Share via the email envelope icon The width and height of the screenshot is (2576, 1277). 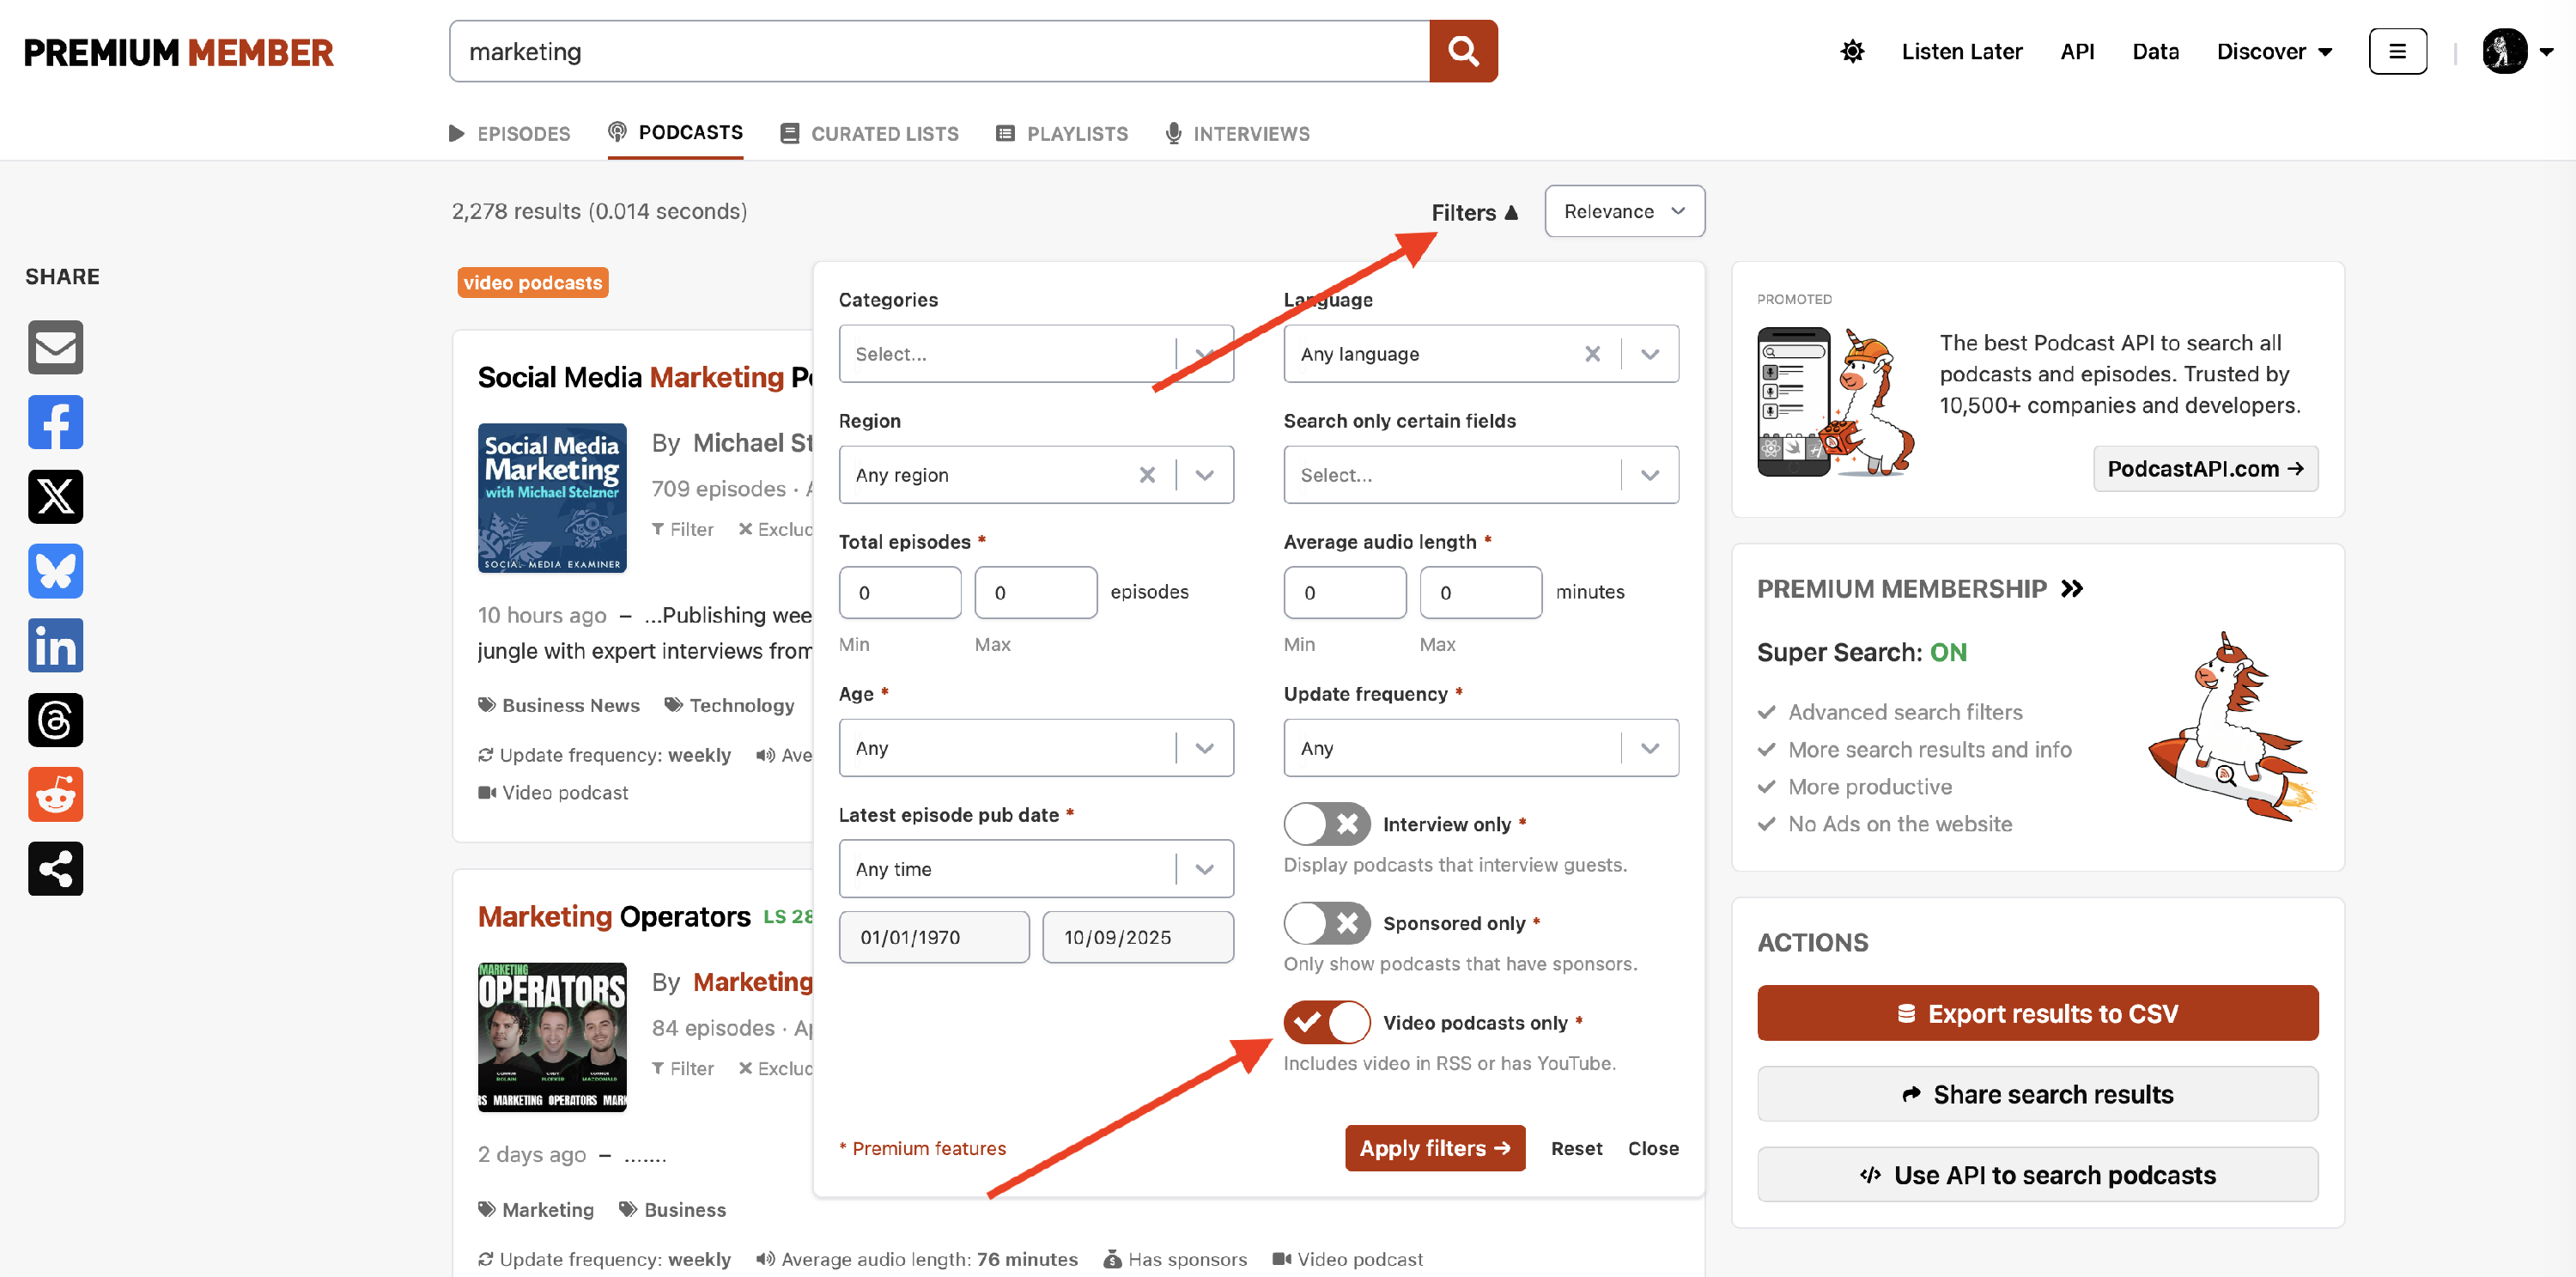coord(55,347)
